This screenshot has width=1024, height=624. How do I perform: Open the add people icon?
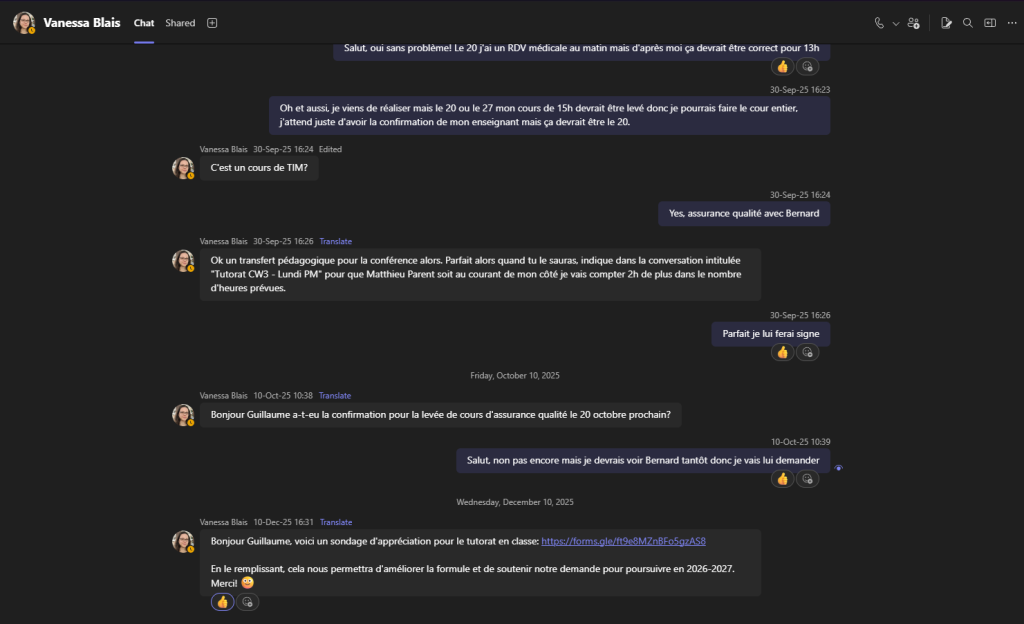913,23
